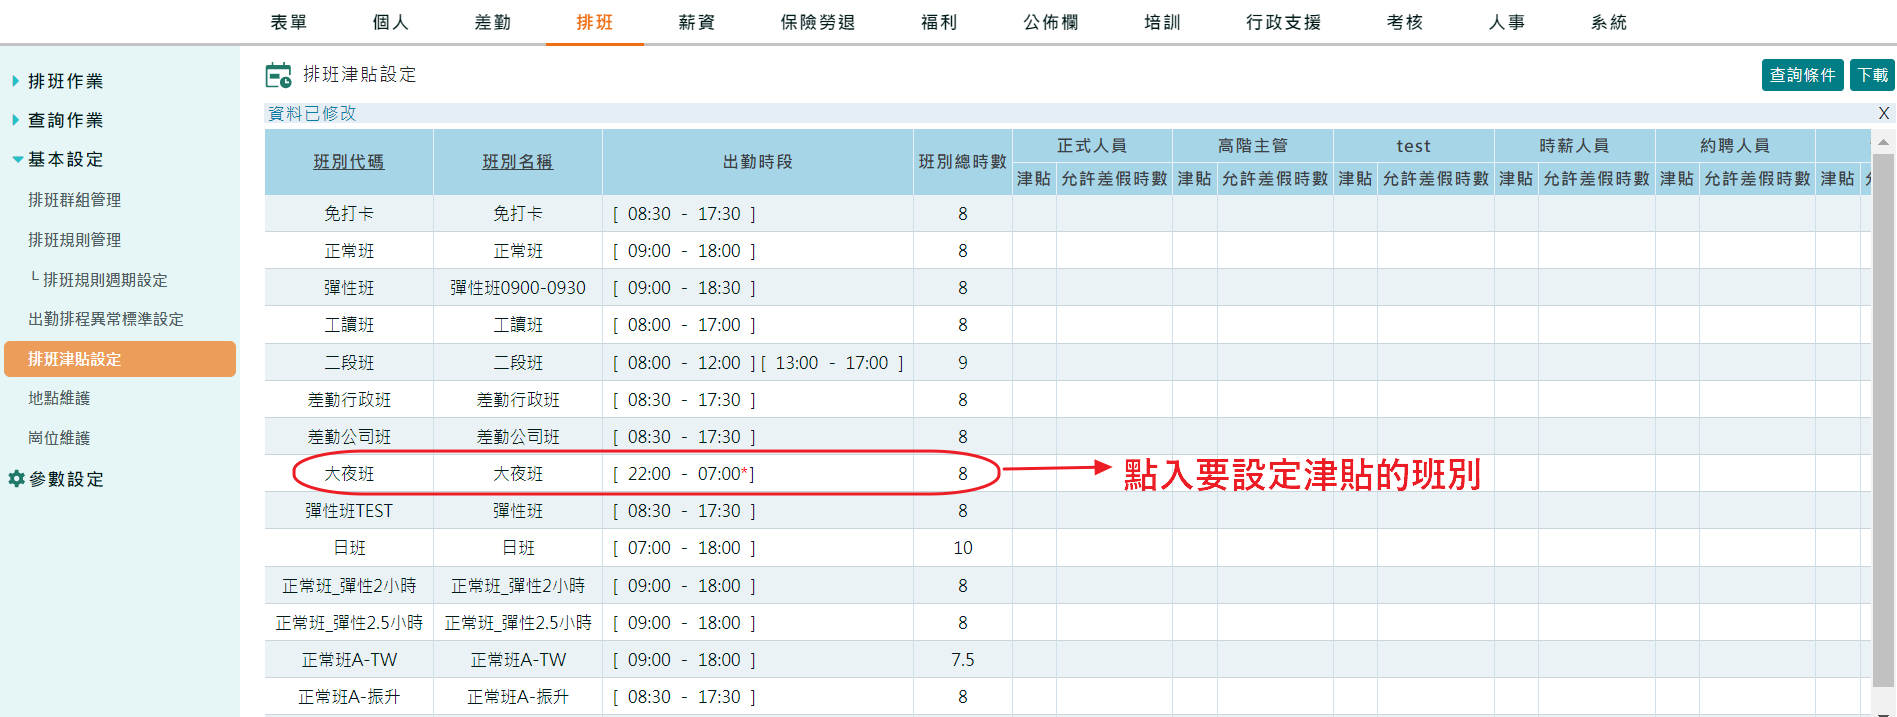
Task: Open the 福利 top menu
Action: (x=939, y=22)
